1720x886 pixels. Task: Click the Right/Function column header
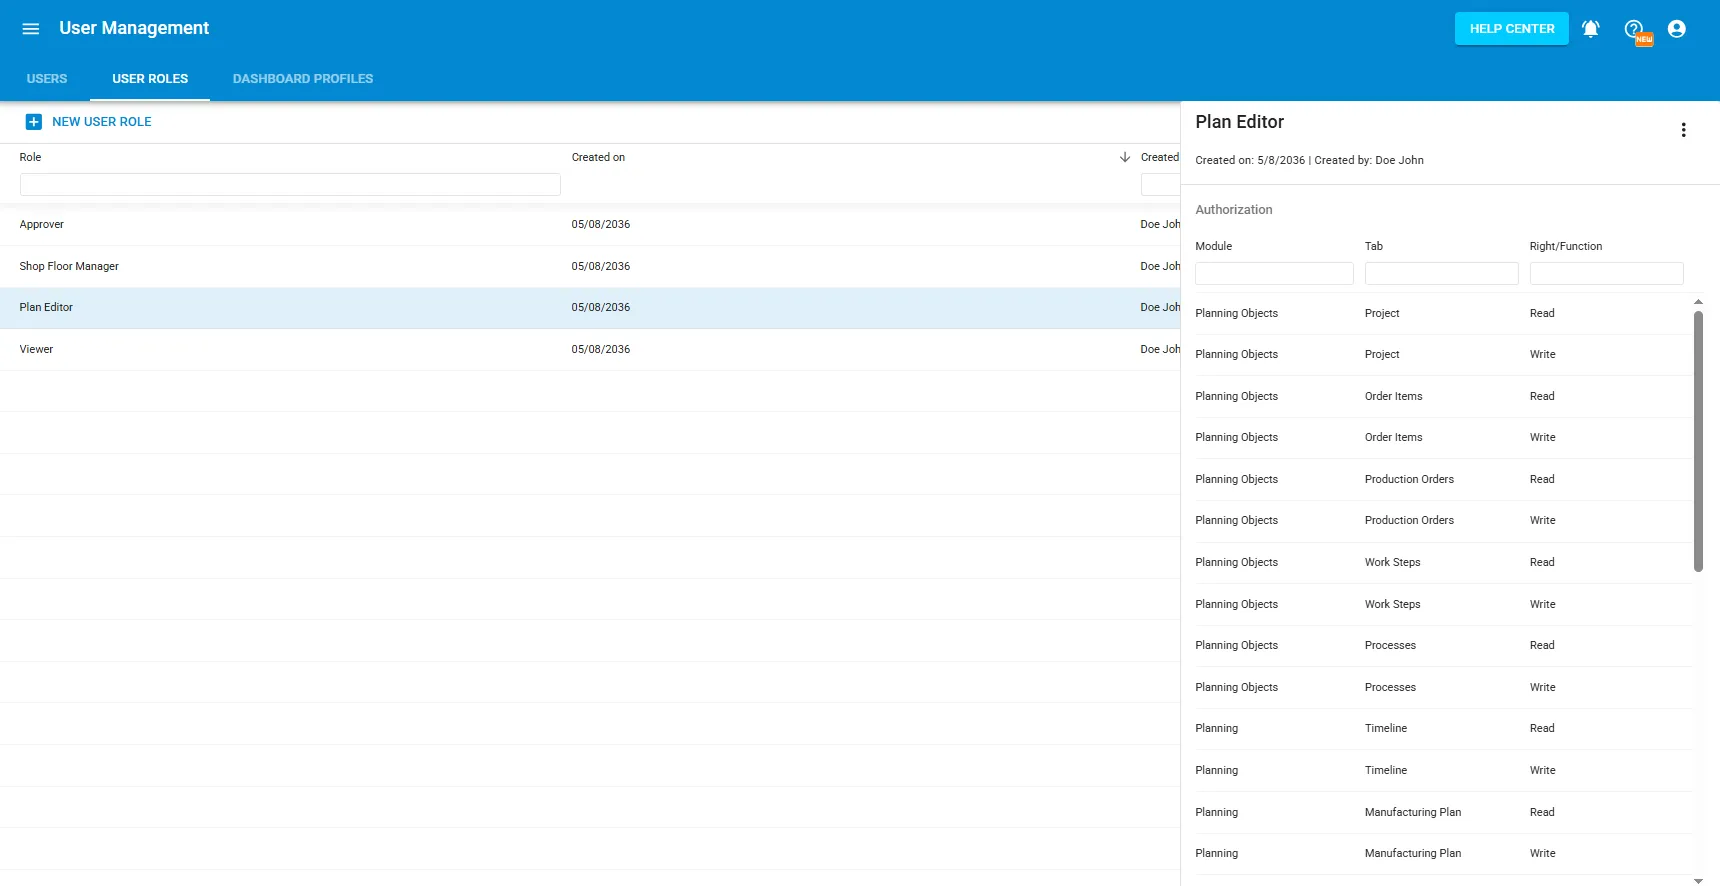[1565, 246]
